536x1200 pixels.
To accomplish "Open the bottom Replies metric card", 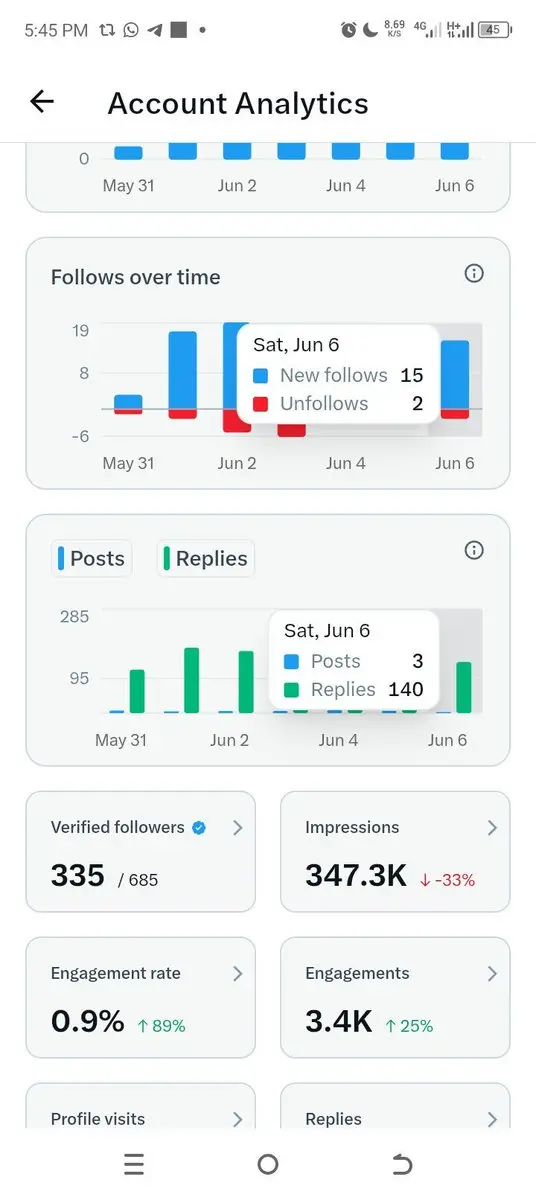I will point(395,1105).
